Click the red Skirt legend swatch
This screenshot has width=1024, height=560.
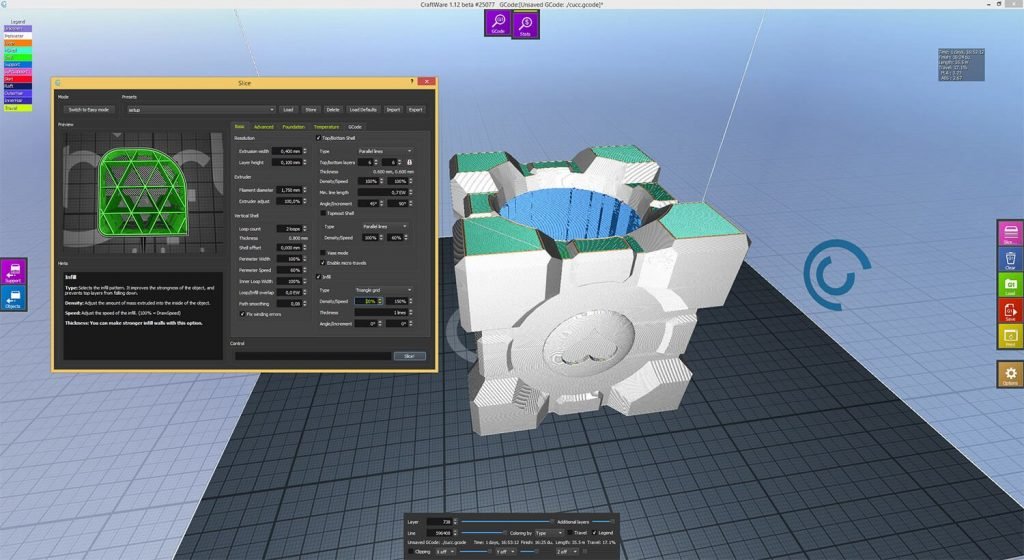click(17, 79)
